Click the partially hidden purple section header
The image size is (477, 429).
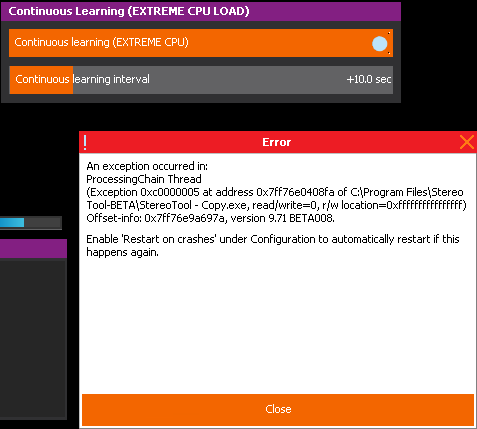[x=33, y=248]
